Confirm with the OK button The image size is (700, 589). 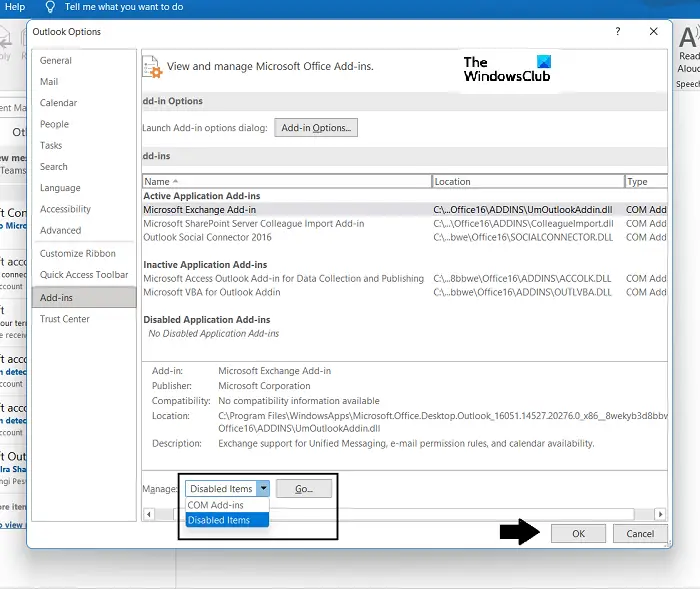point(579,534)
